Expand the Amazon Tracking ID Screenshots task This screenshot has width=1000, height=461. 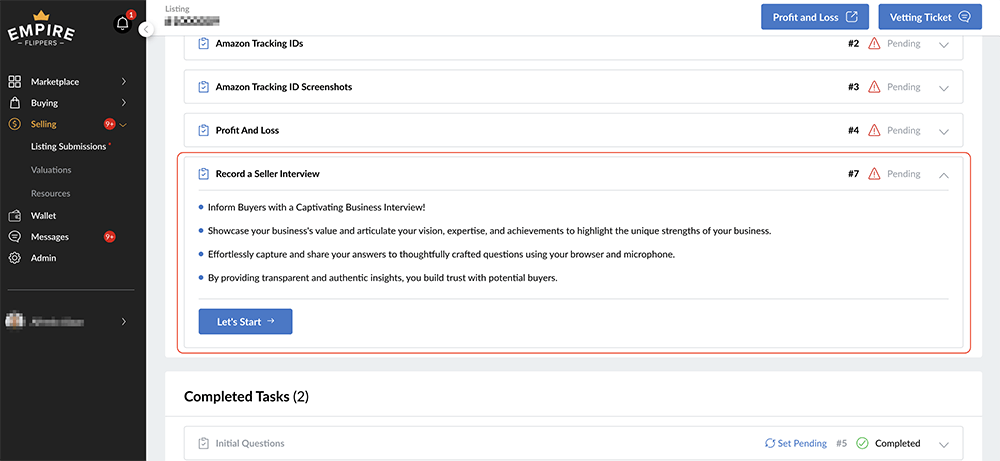pos(943,88)
